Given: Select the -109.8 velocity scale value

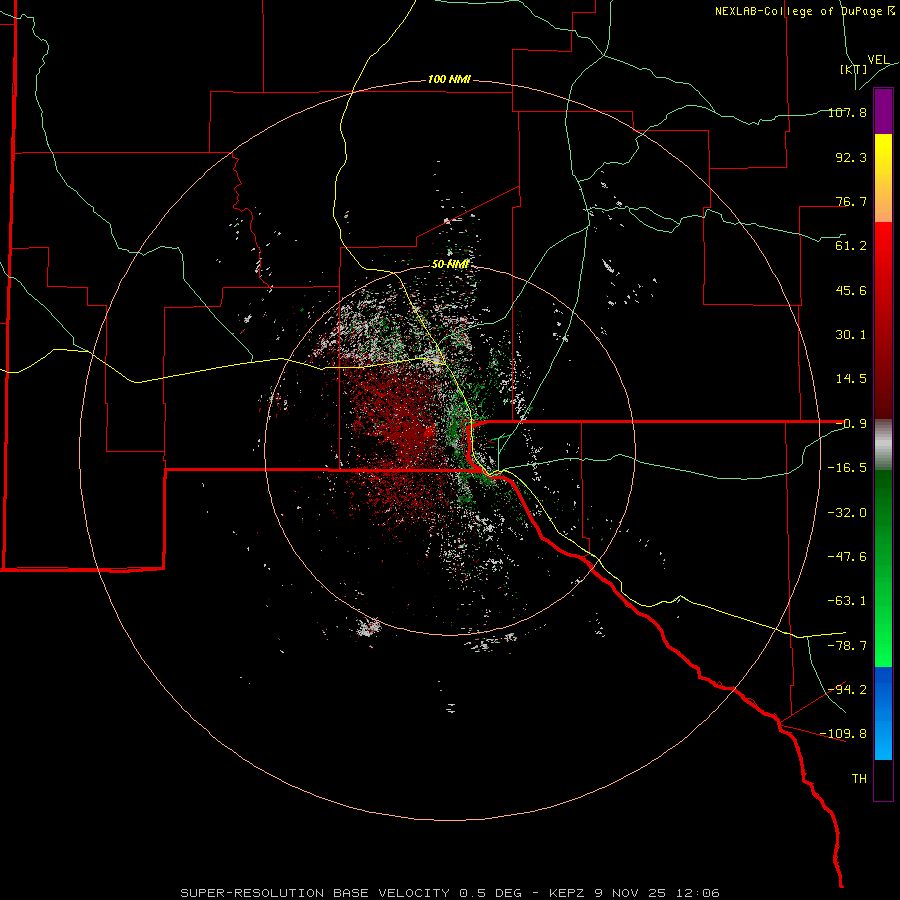Looking at the screenshot, I should pos(844,734).
